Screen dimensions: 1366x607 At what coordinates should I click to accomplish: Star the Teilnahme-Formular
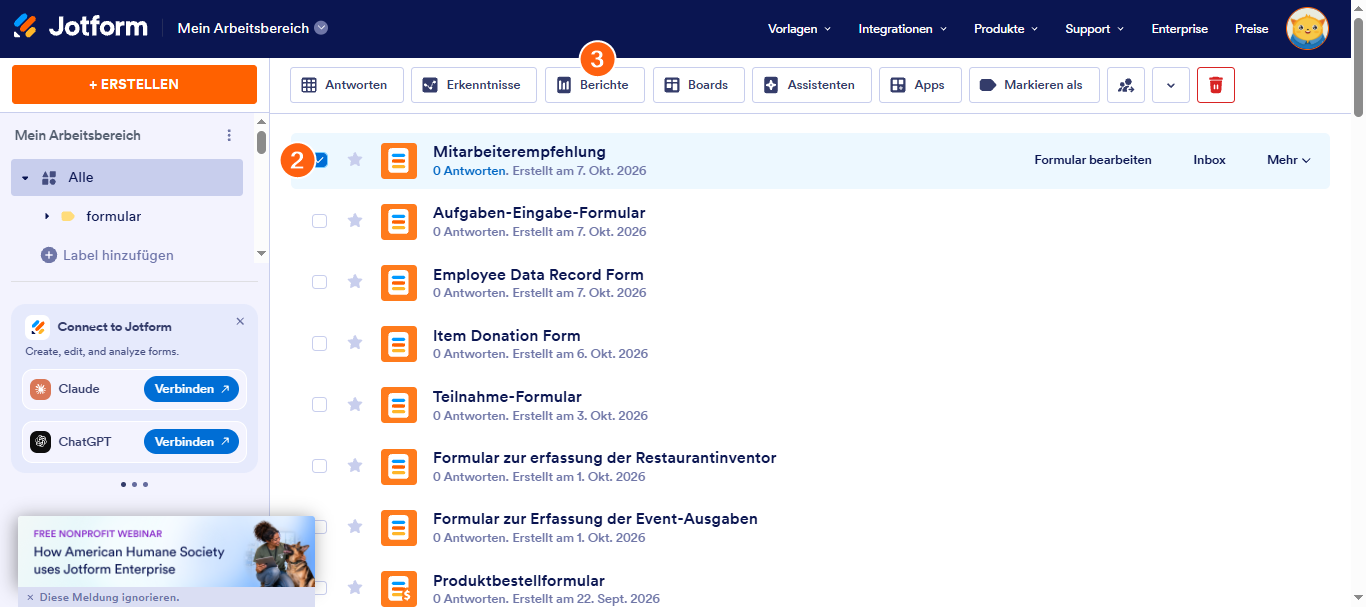355,404
